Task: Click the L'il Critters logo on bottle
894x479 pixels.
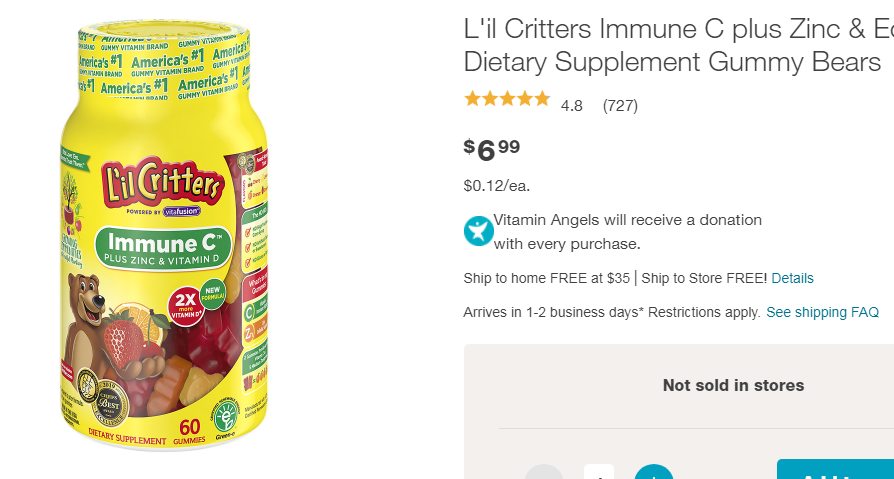Action: point(162,181)
